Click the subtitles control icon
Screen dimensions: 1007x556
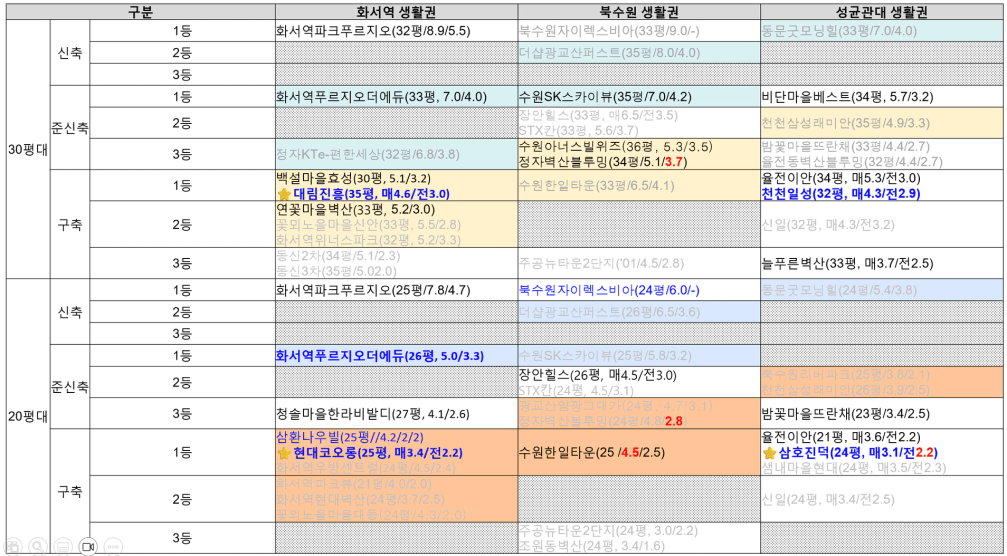tap(62, 546)
